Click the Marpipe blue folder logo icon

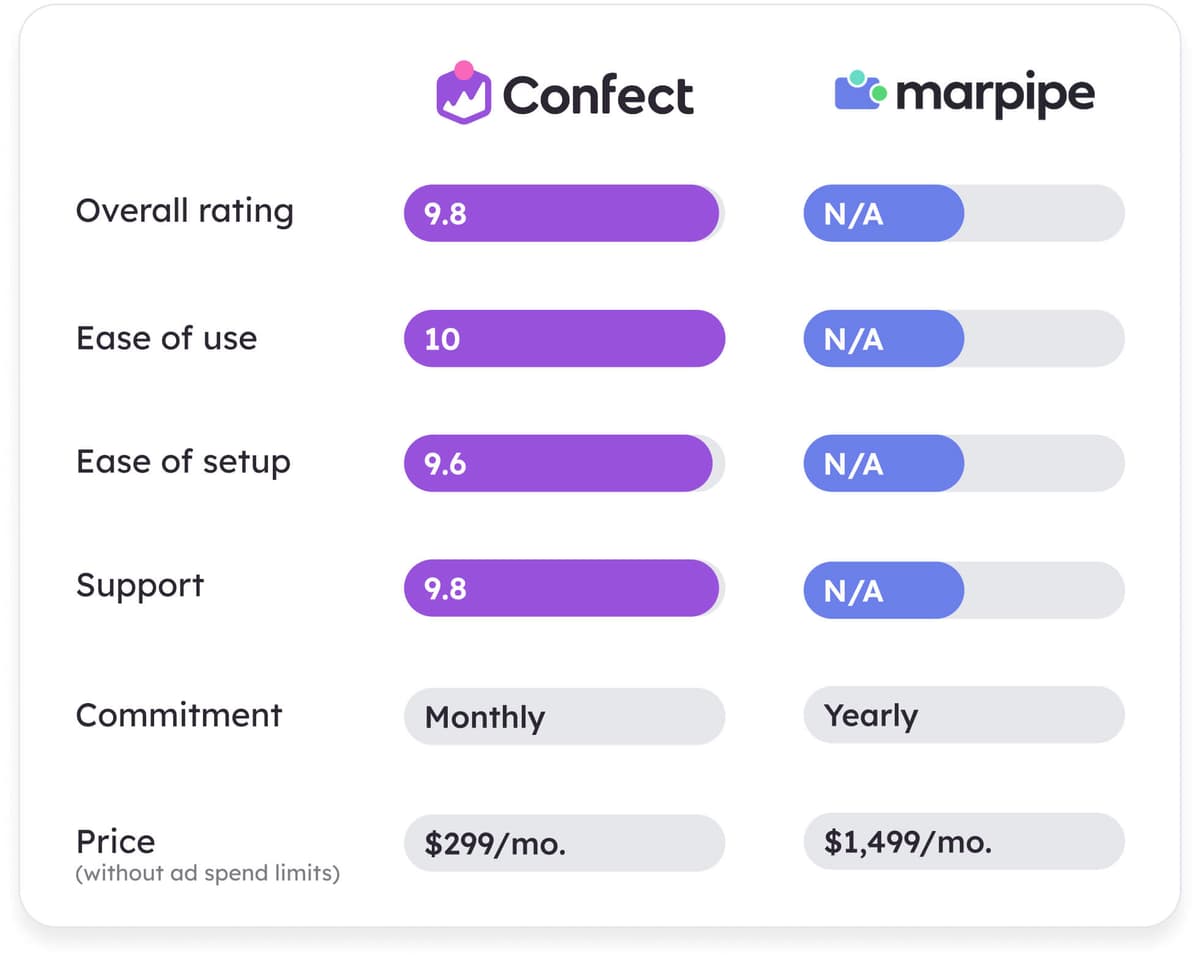pyautogui.click(x=860, y=92)
